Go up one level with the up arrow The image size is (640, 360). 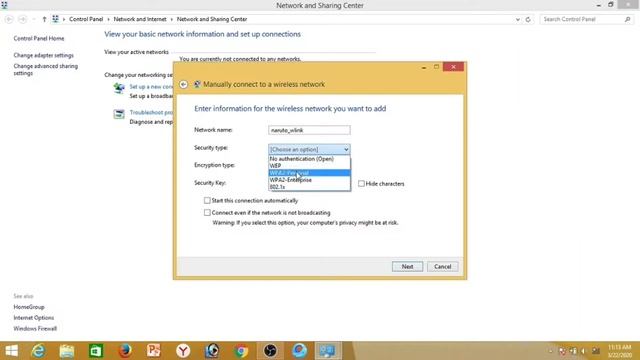[44, 19]
